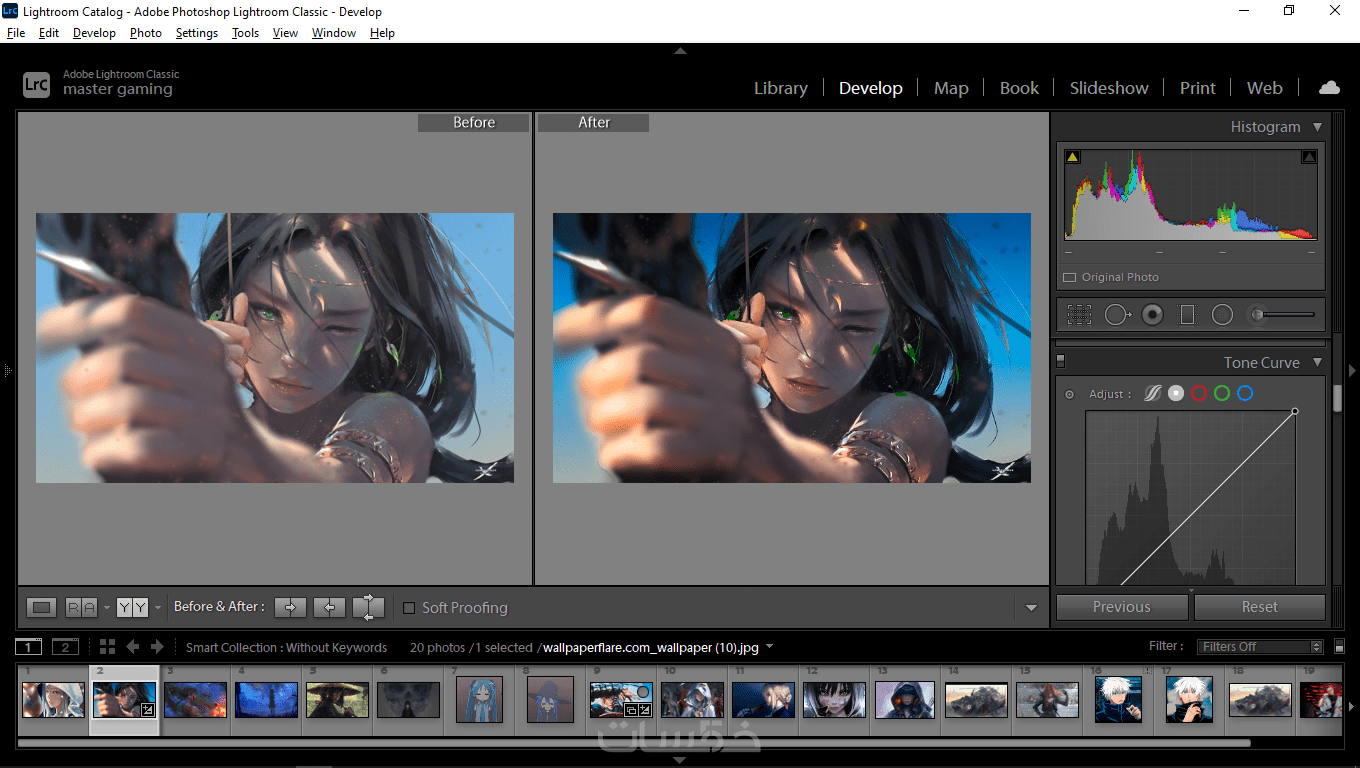Toggle the Tone Curve panel on/off switch
The image size is (1360, 768).
(x=1061, y=361)
